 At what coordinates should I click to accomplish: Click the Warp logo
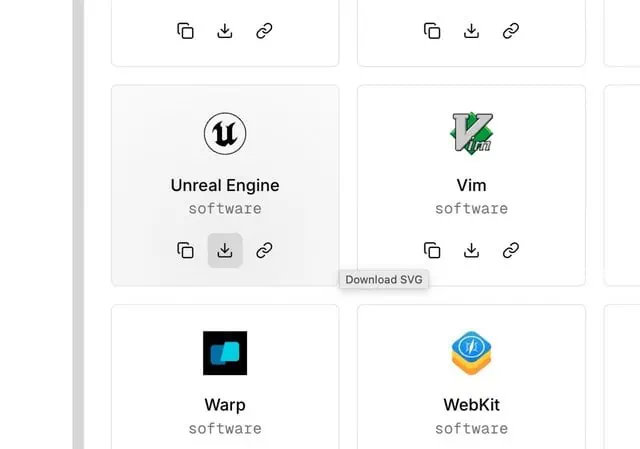click(x=225, y=353)
